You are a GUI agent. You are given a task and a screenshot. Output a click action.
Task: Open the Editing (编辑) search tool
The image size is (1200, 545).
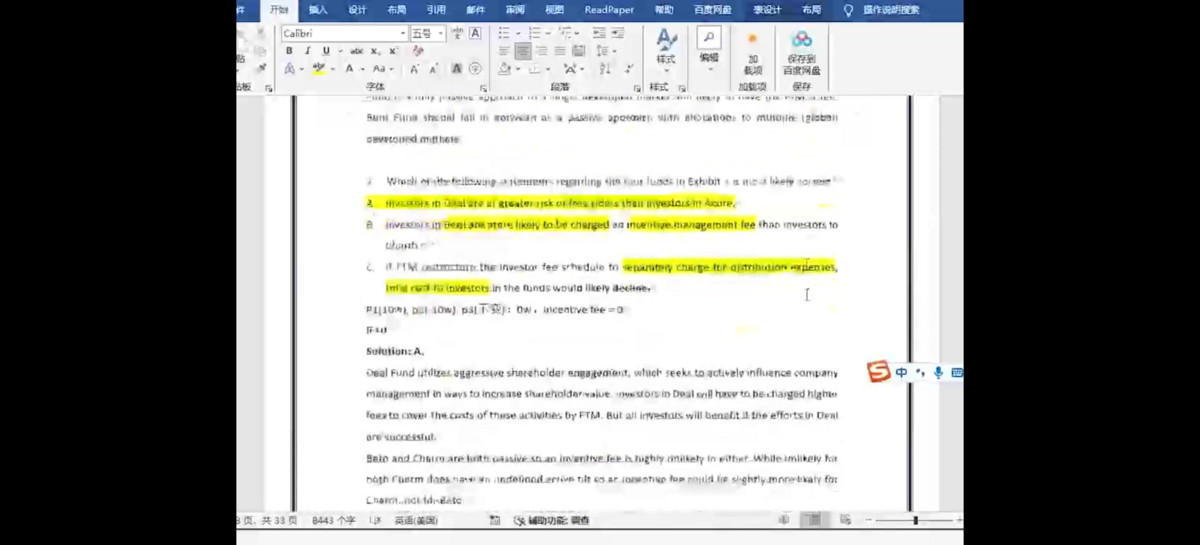pyautogui.click(x=709, y=50)
